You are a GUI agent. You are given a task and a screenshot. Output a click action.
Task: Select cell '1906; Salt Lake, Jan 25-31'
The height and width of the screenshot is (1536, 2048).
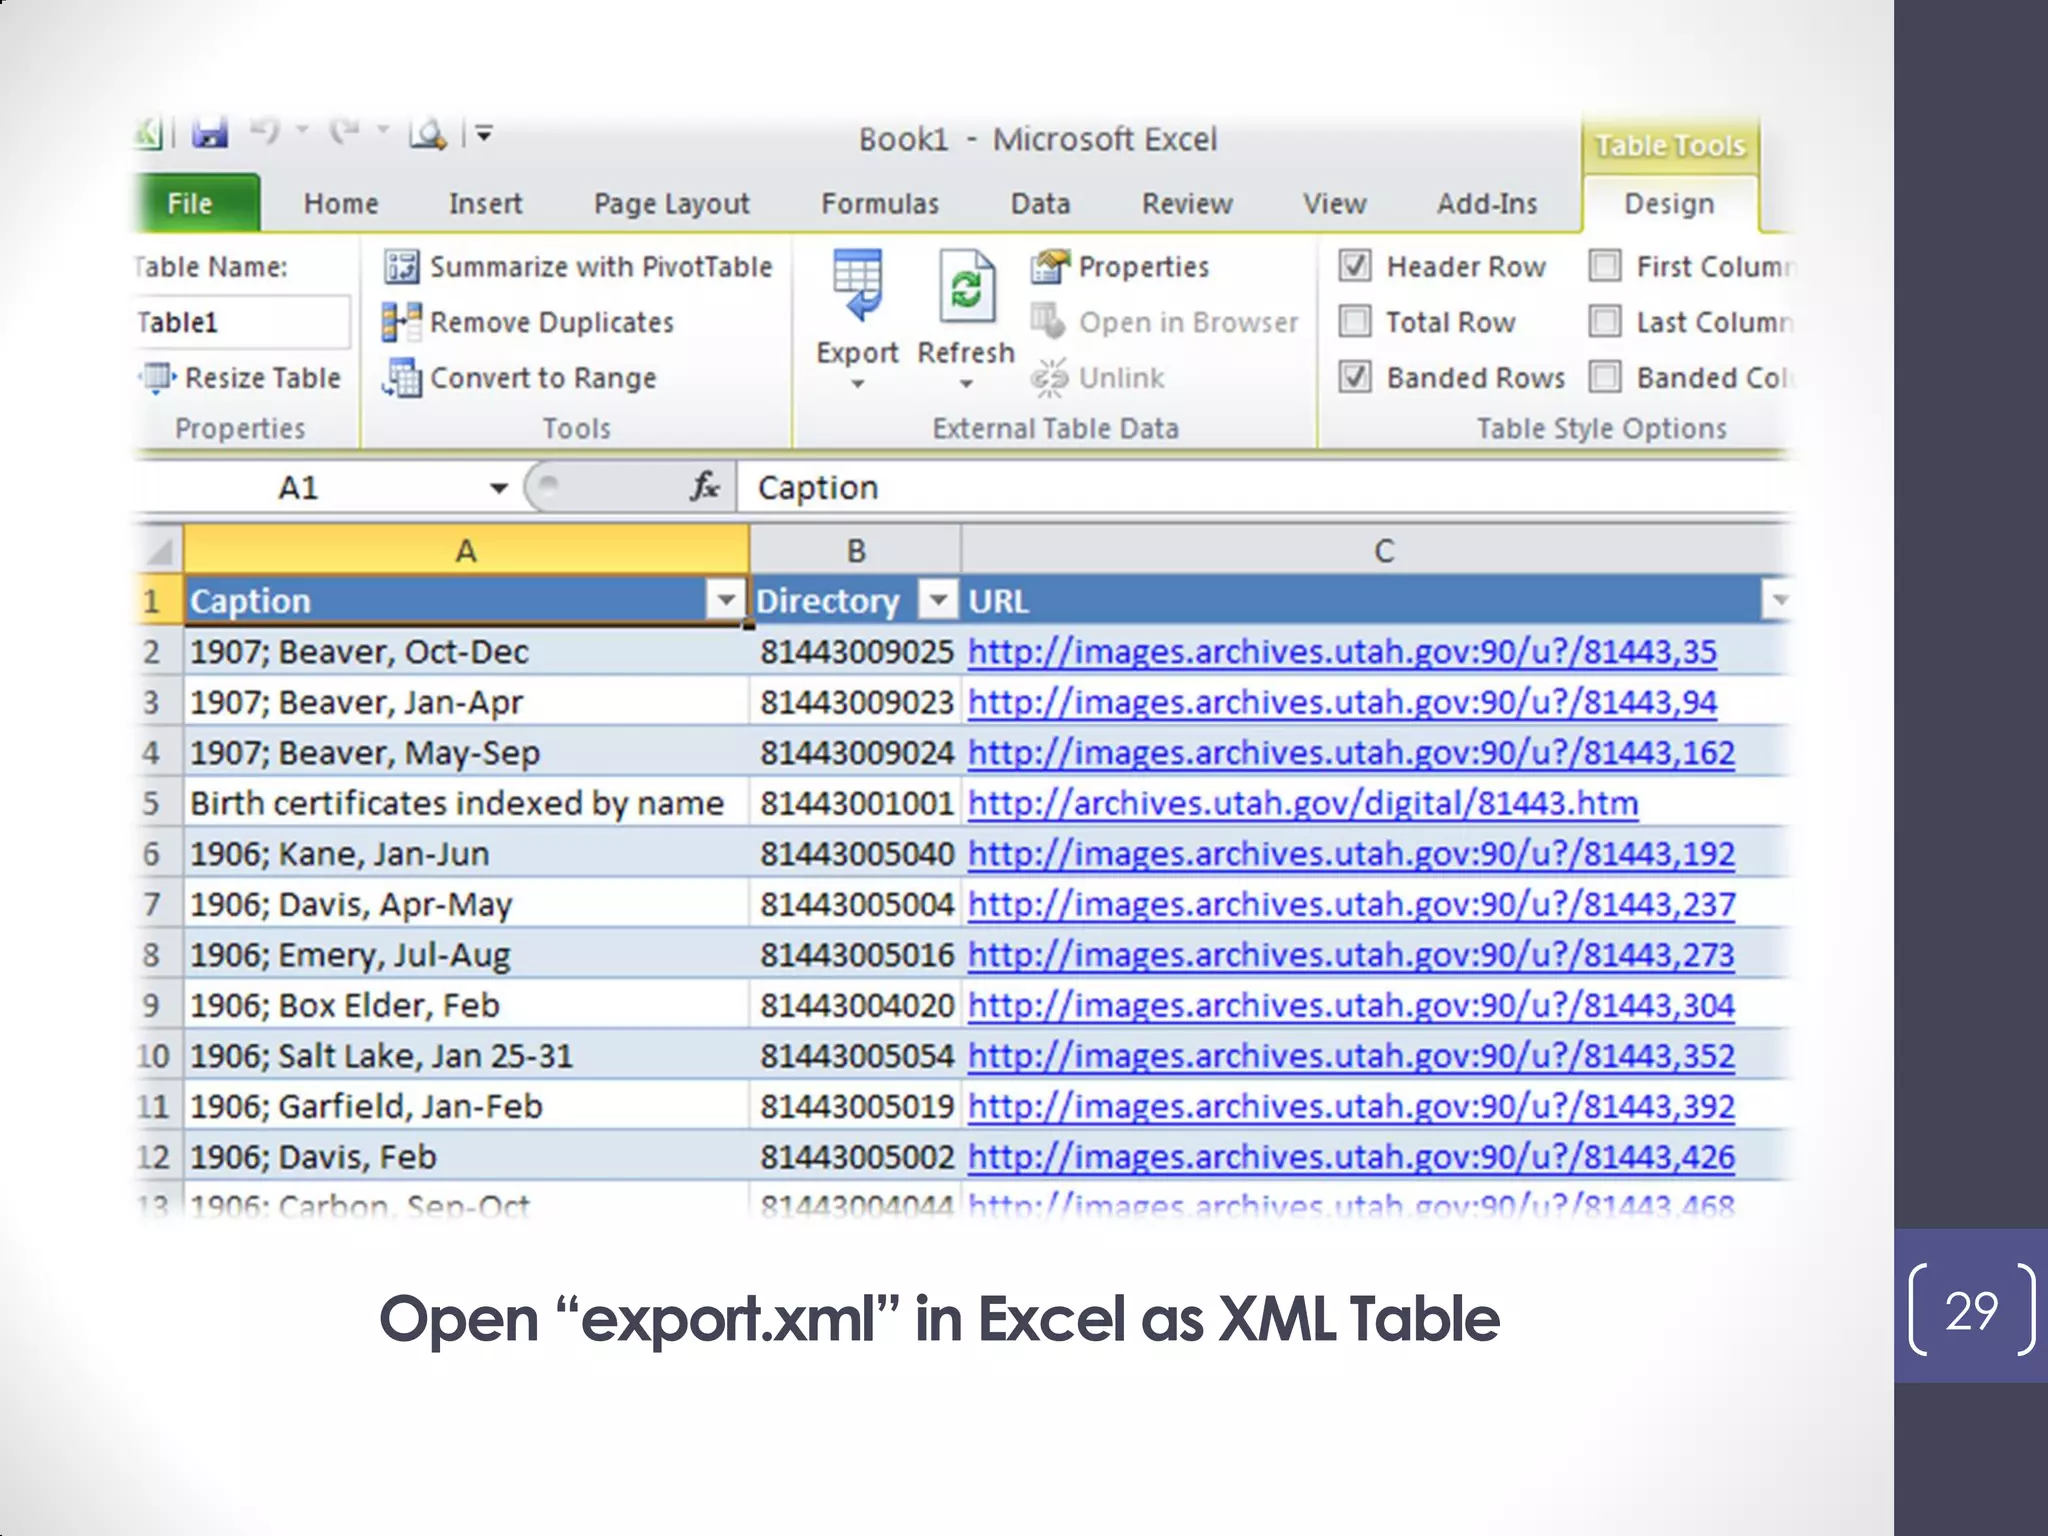point(466,1056)
